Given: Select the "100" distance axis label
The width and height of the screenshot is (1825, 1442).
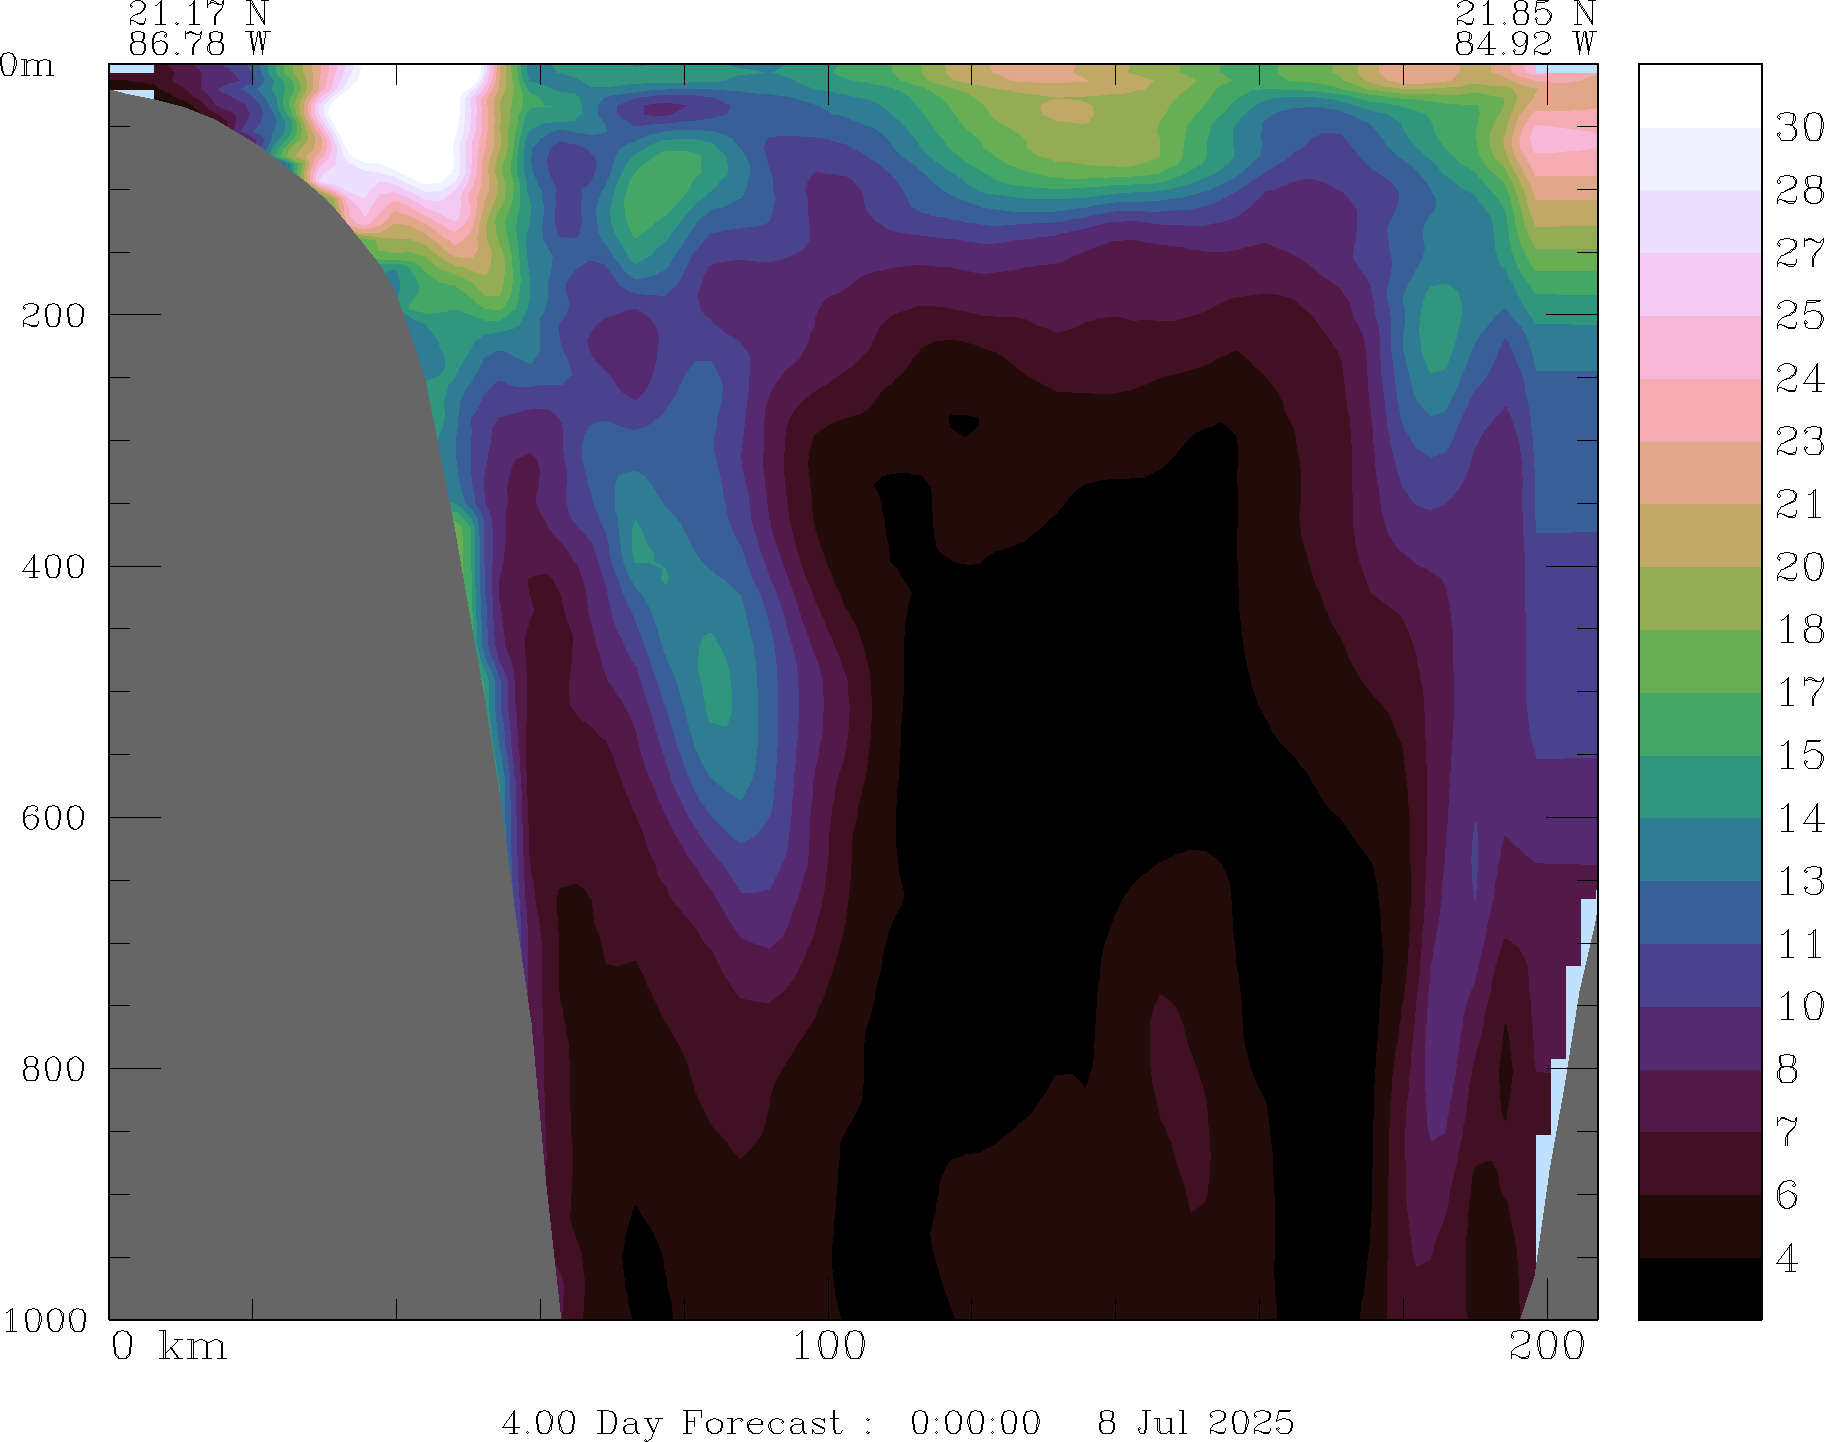Looking at the screenshot, I should (829, 1347).
